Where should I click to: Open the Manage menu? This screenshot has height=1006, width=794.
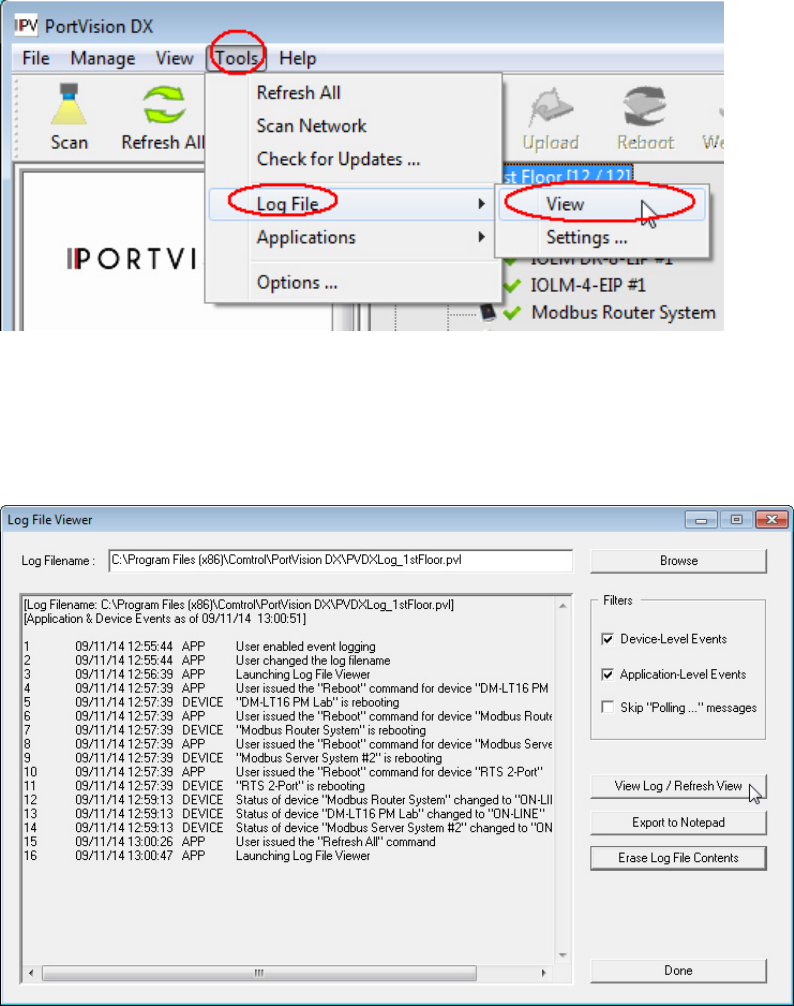(x=103, y=58)
